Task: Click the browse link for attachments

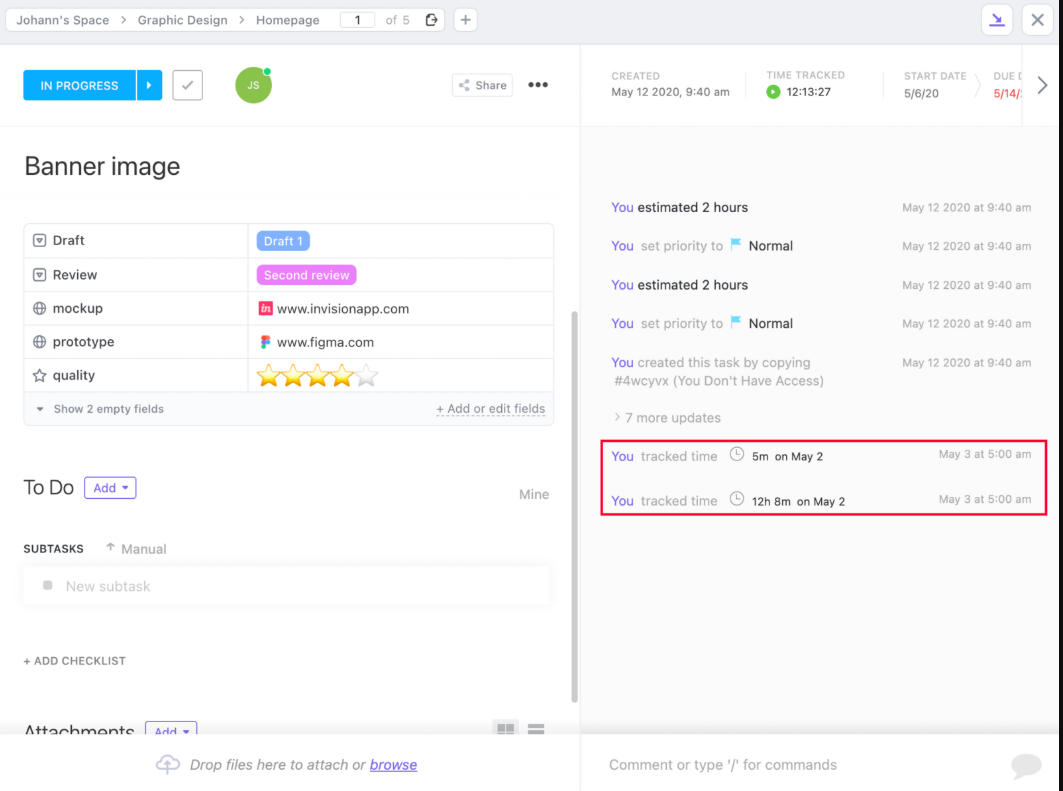Action: coord(393,765)
